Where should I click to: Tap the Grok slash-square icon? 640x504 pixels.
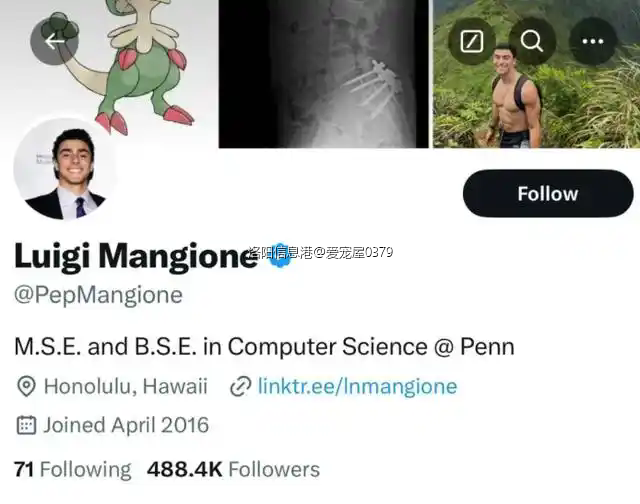472,41
